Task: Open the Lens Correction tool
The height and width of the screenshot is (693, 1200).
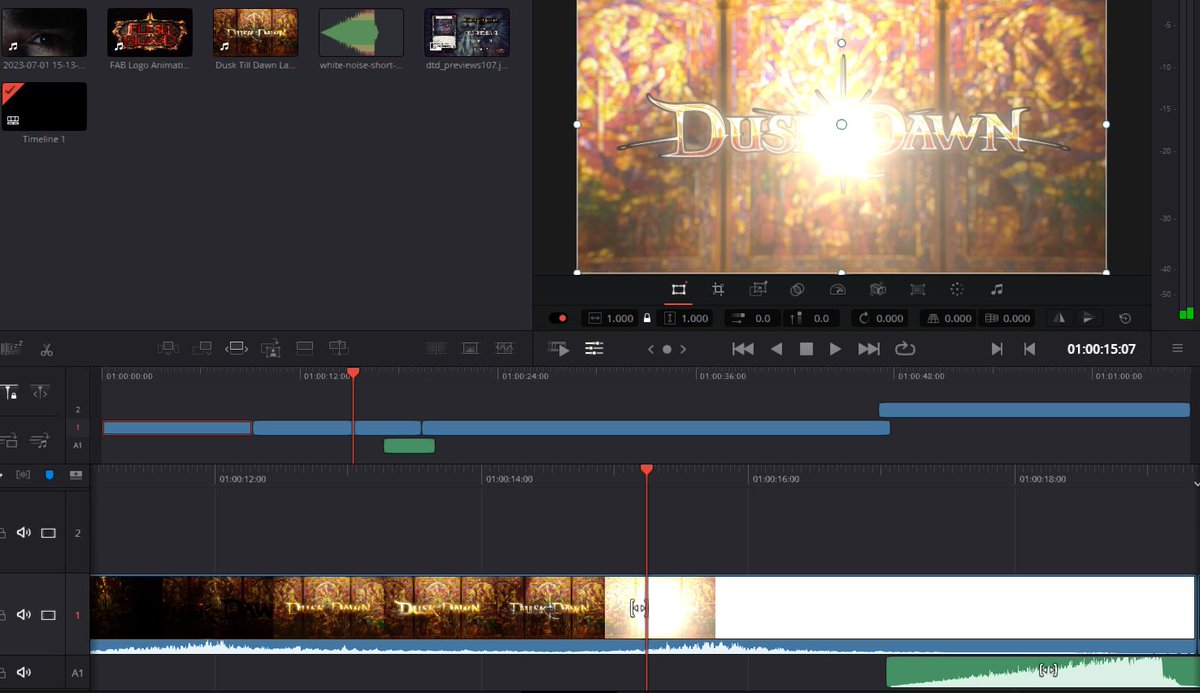Action: [x=917, y=289]
